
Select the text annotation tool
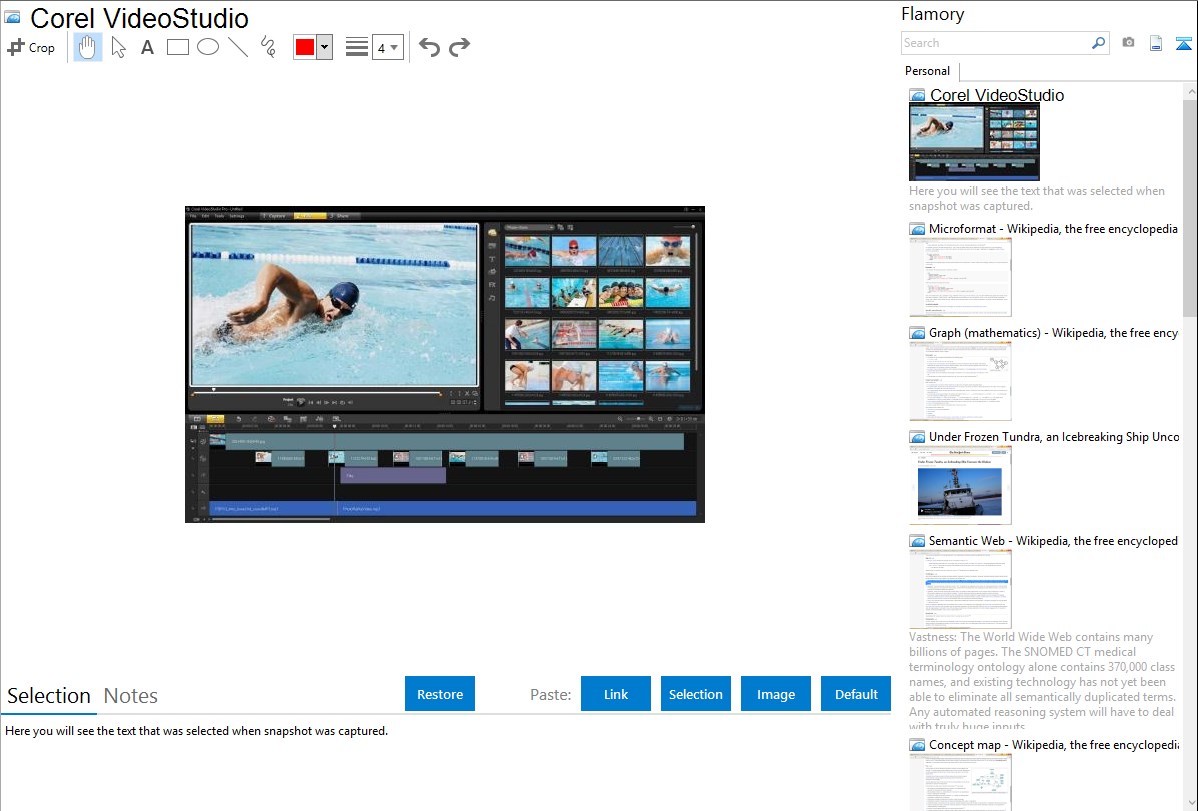pyautogui.click(x=147, y=47)
